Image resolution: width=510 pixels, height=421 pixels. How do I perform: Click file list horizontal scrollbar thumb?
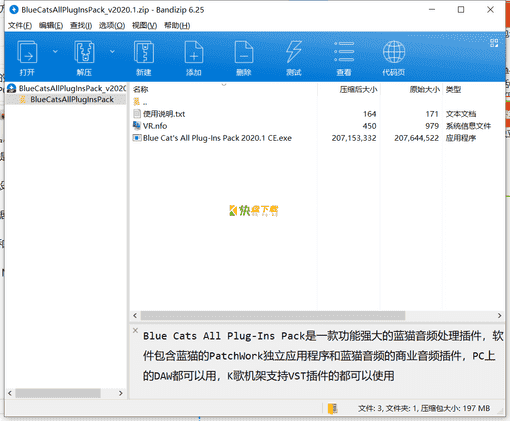pos(273,315)
